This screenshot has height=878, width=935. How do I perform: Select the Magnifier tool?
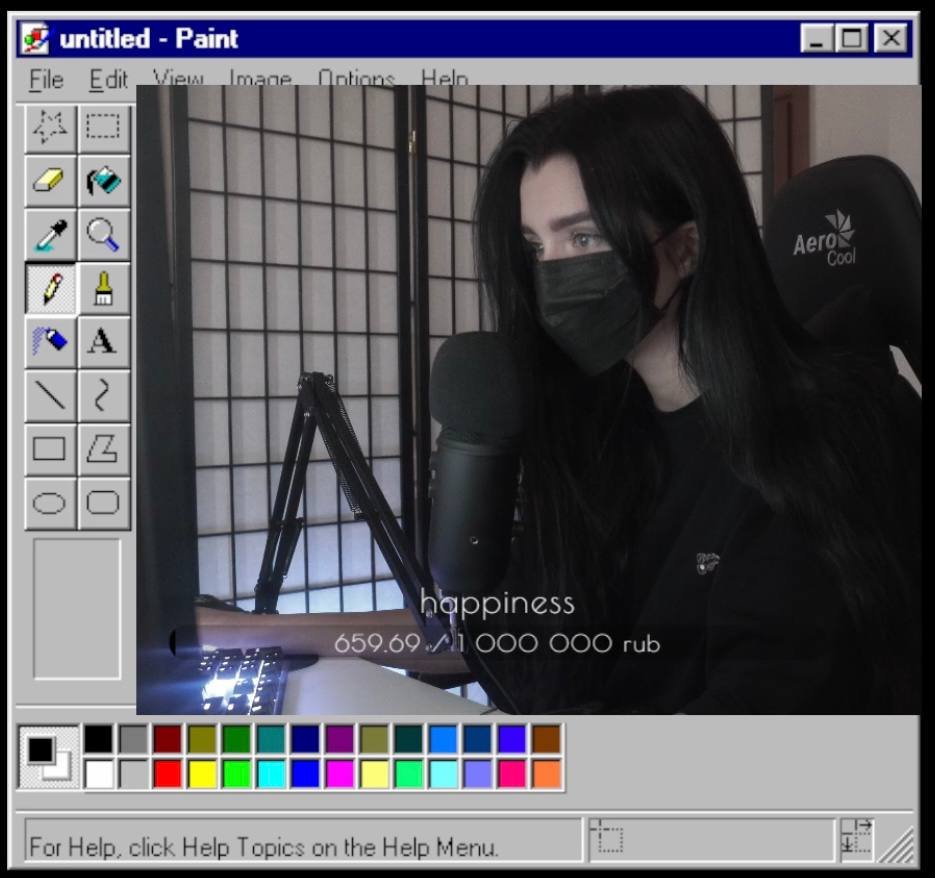[103, 234]
